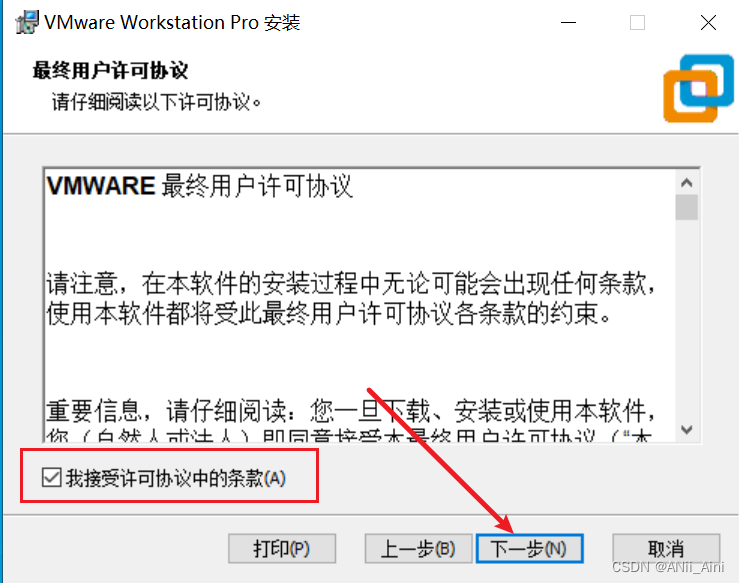Click the 请注意 paragraph in the license text

point(351,298)
